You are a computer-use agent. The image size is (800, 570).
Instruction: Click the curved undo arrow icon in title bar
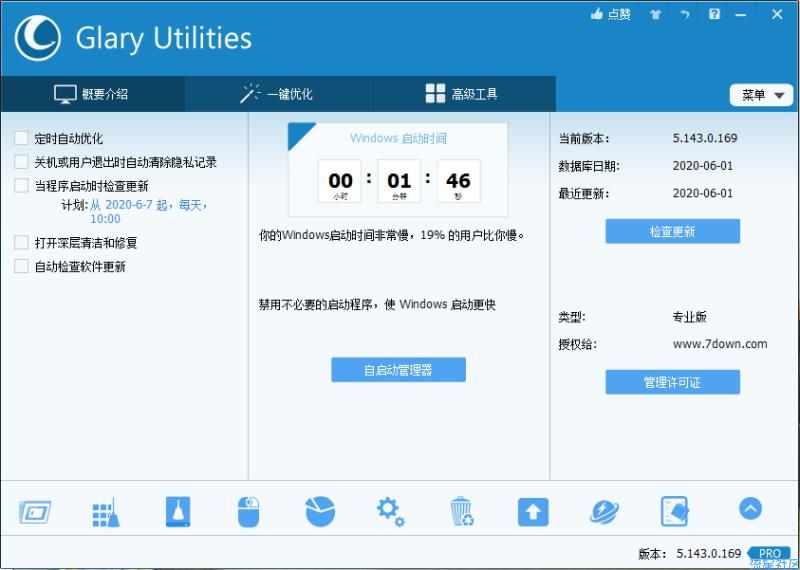pyautogui.click(x=685, y=15)
